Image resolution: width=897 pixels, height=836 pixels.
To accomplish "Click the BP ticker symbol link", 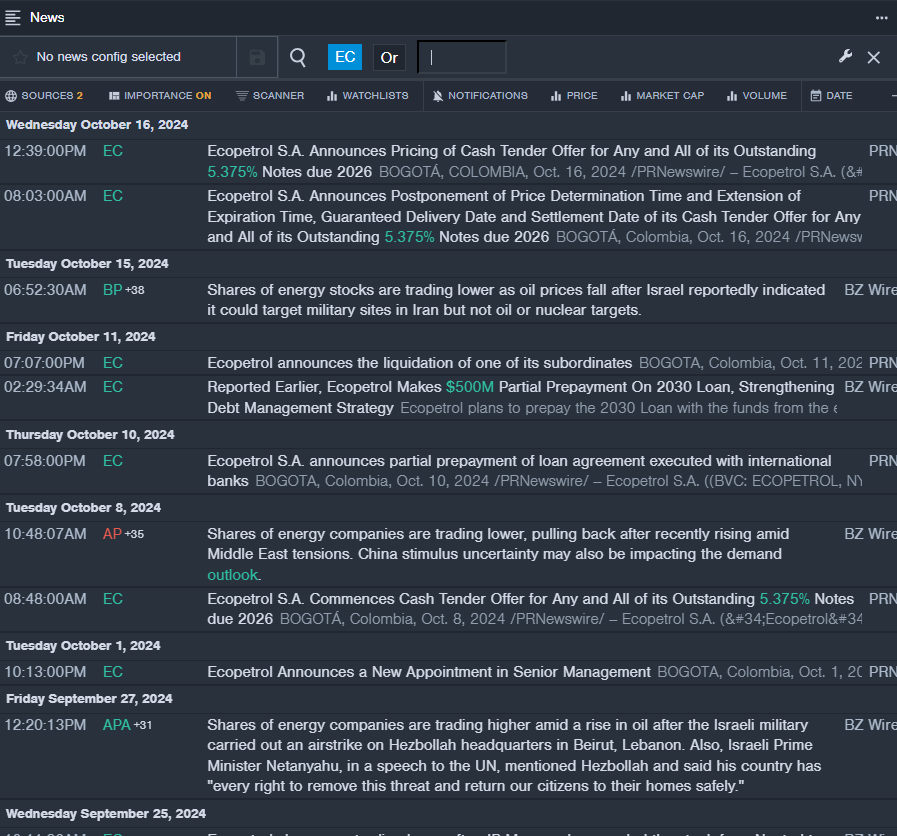I will click(x=112, y=290).
